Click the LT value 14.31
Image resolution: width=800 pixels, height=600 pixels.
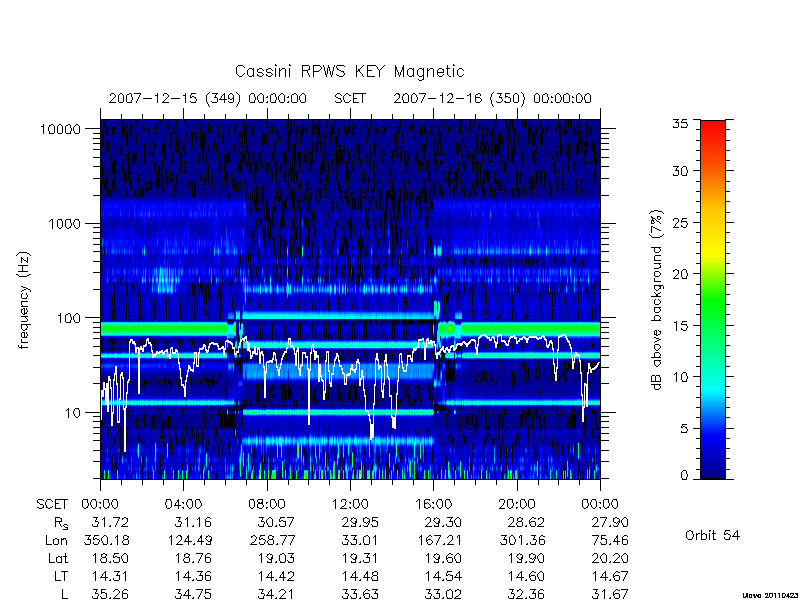110,576
